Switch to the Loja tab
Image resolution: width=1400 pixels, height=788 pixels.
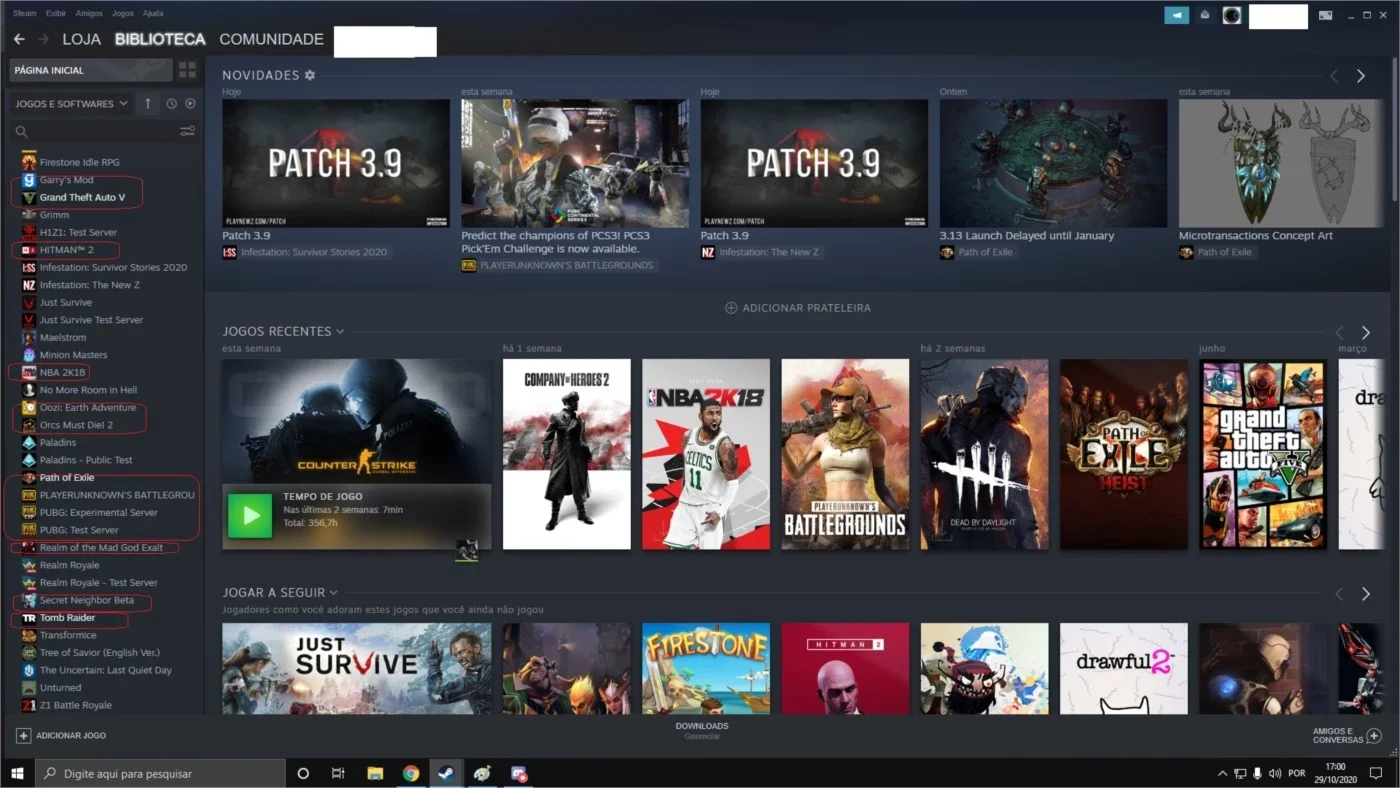click(82, 39)
